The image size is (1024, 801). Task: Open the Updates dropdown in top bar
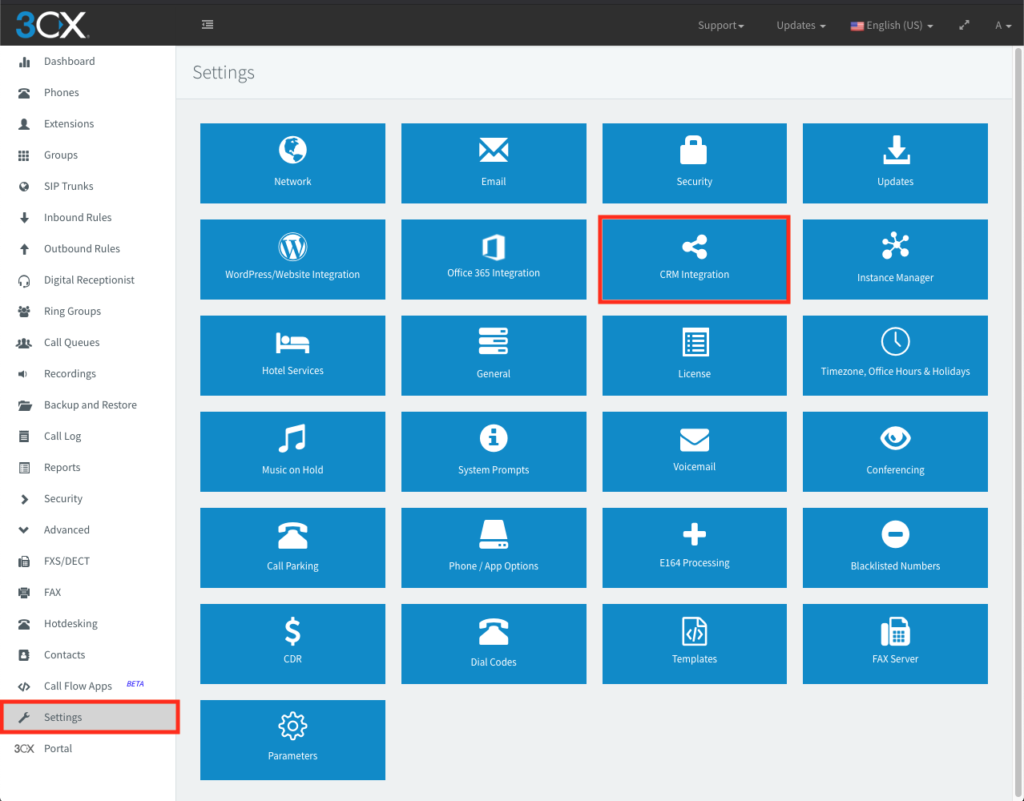(x=801, y=25)
